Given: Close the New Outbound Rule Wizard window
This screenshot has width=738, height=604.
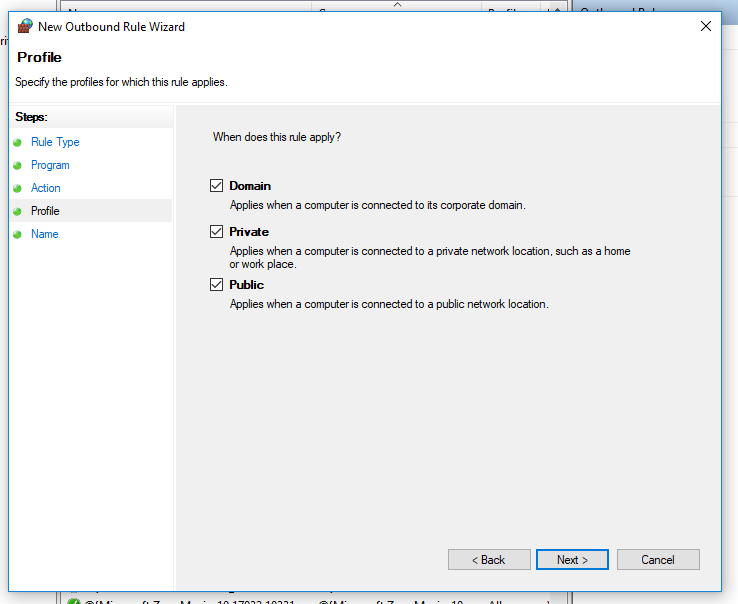Looking at the screenshot, I should click(706, 27).
